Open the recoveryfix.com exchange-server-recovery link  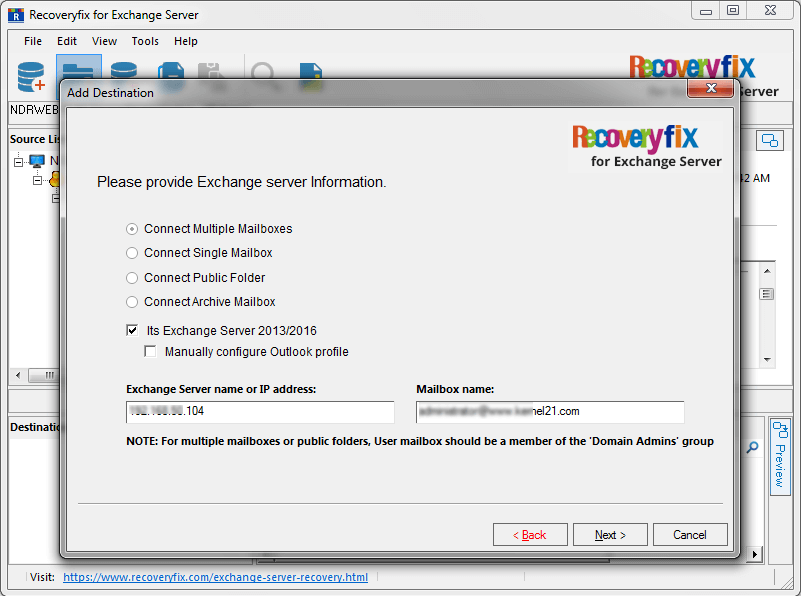216,577
